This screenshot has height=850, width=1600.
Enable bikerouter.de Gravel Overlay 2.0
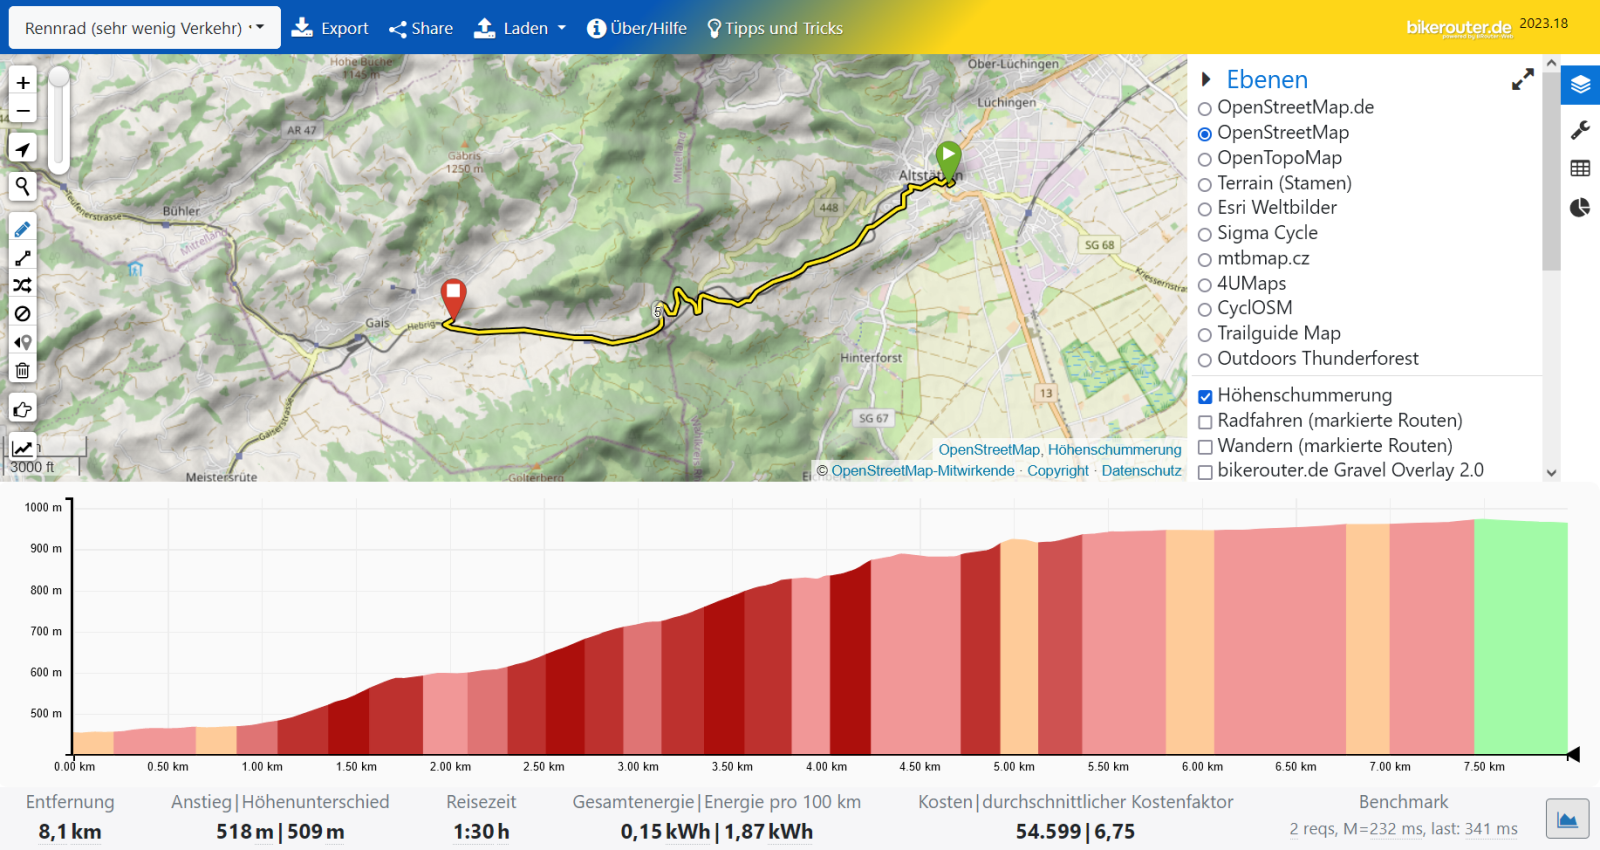click(x=1205, y=472)
